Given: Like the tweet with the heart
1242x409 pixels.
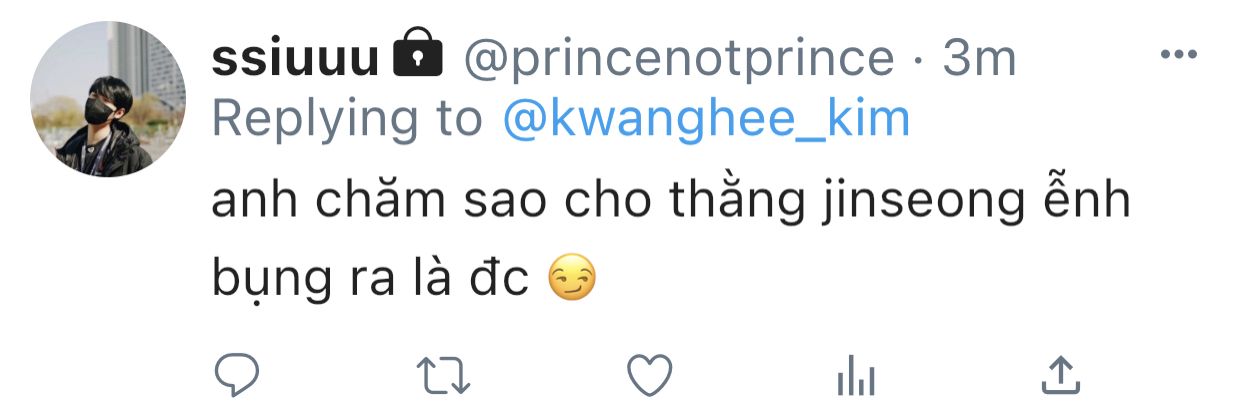Looking at the screenshot, I should (649, 376).
